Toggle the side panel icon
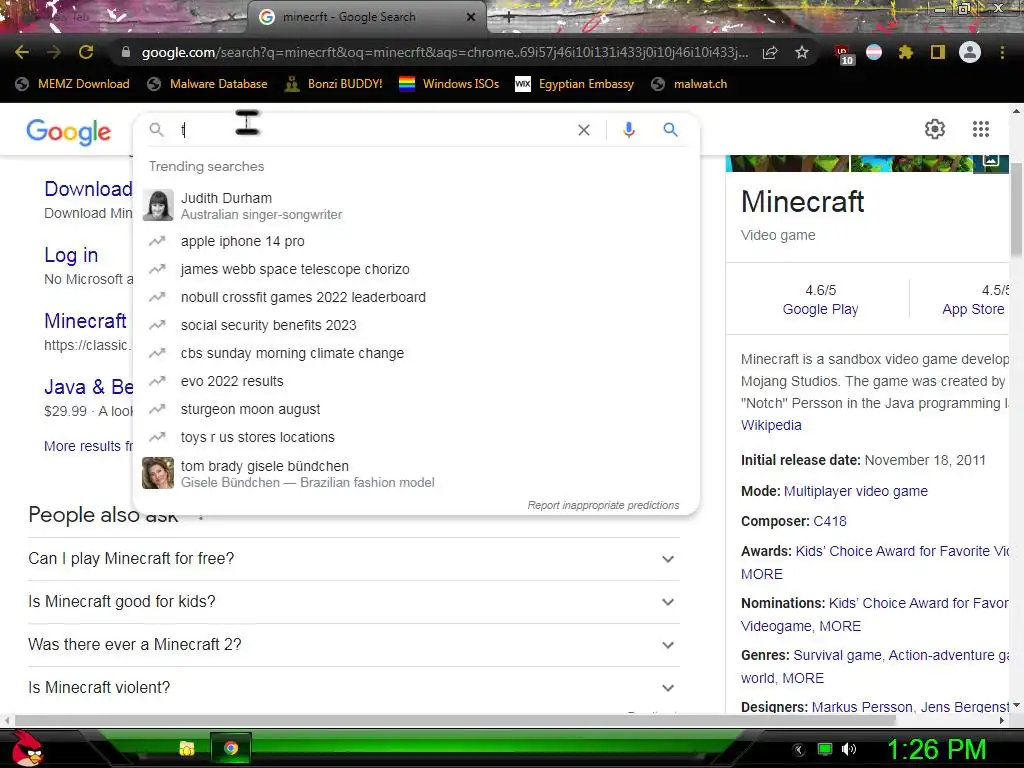 point(938,52)
